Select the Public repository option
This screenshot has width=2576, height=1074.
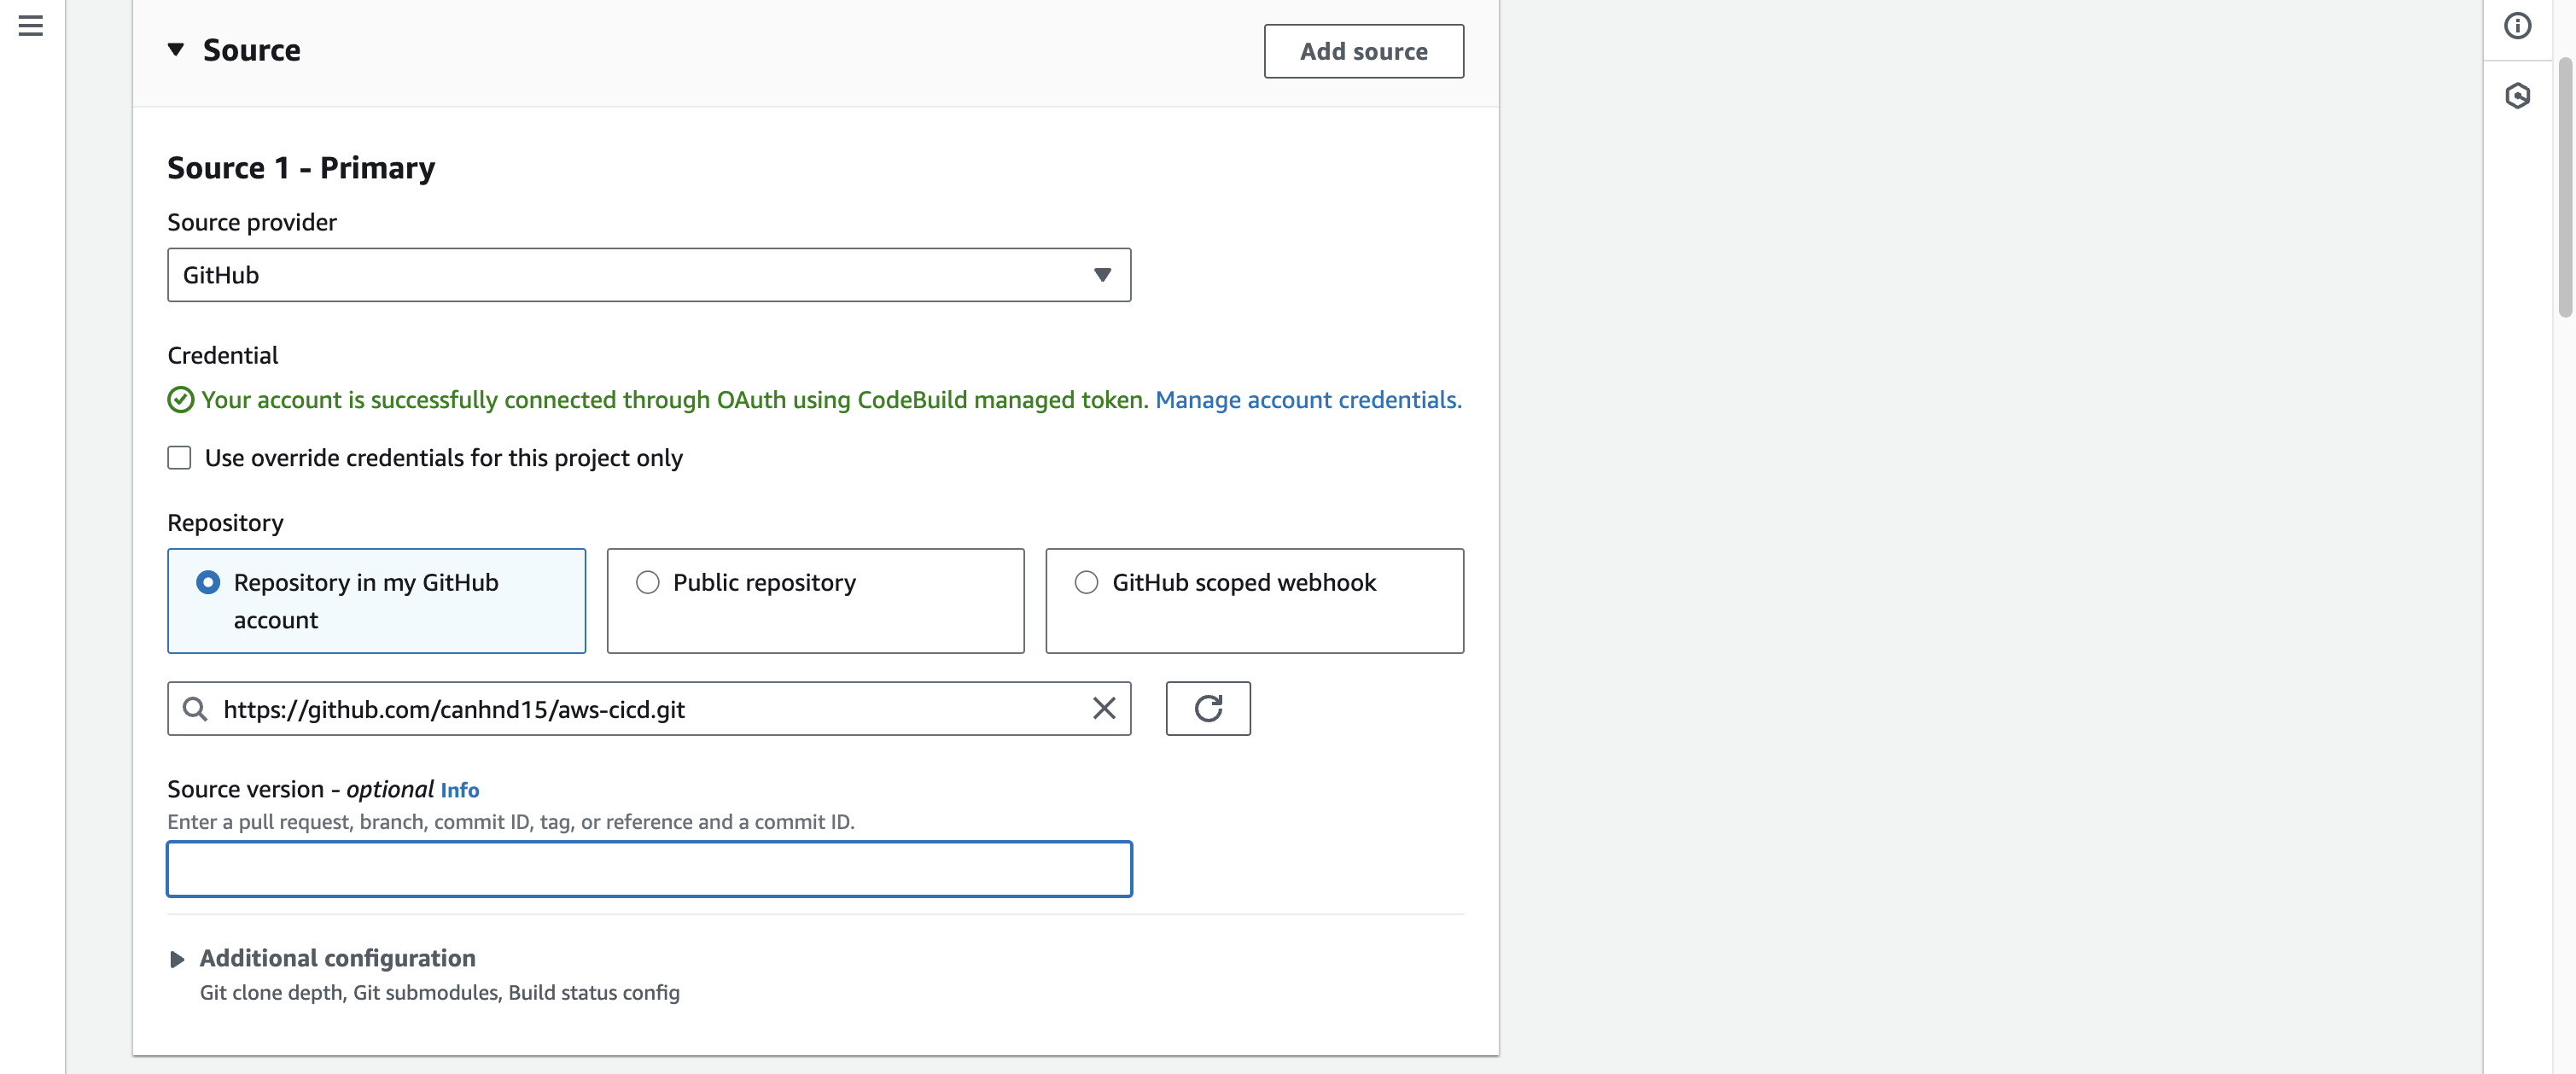pyautogui.click(x=647, y=582)
